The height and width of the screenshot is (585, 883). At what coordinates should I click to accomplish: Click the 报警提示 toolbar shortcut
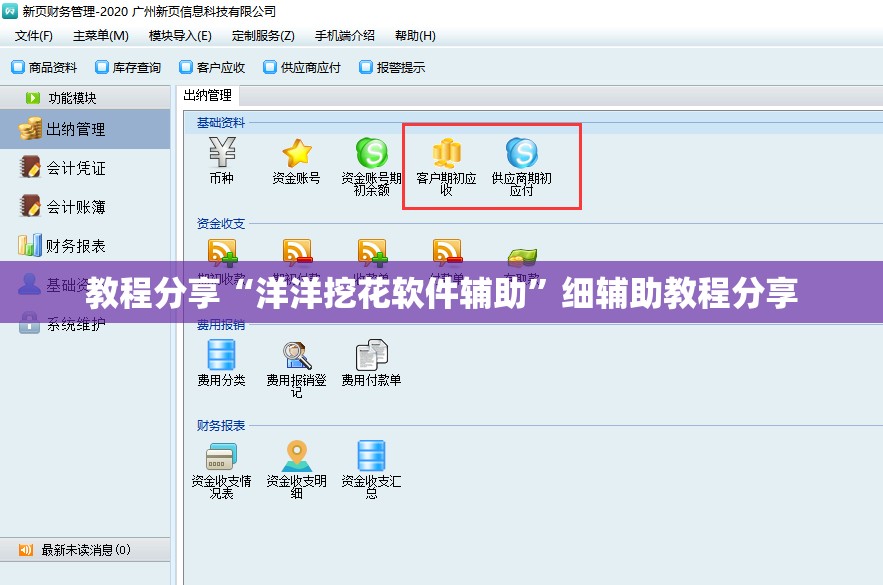(x=392, y=68)
